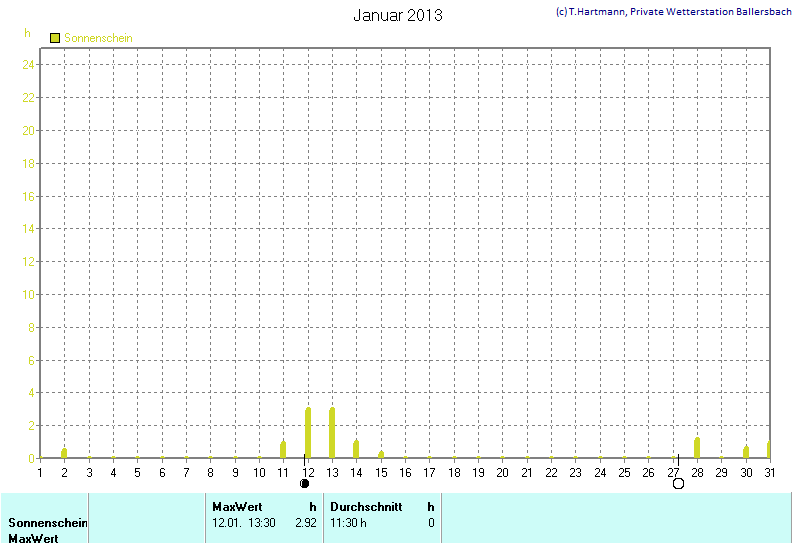800x543 pixels.
Task: Click the y-axis unit label h
Action: point(27,33)
